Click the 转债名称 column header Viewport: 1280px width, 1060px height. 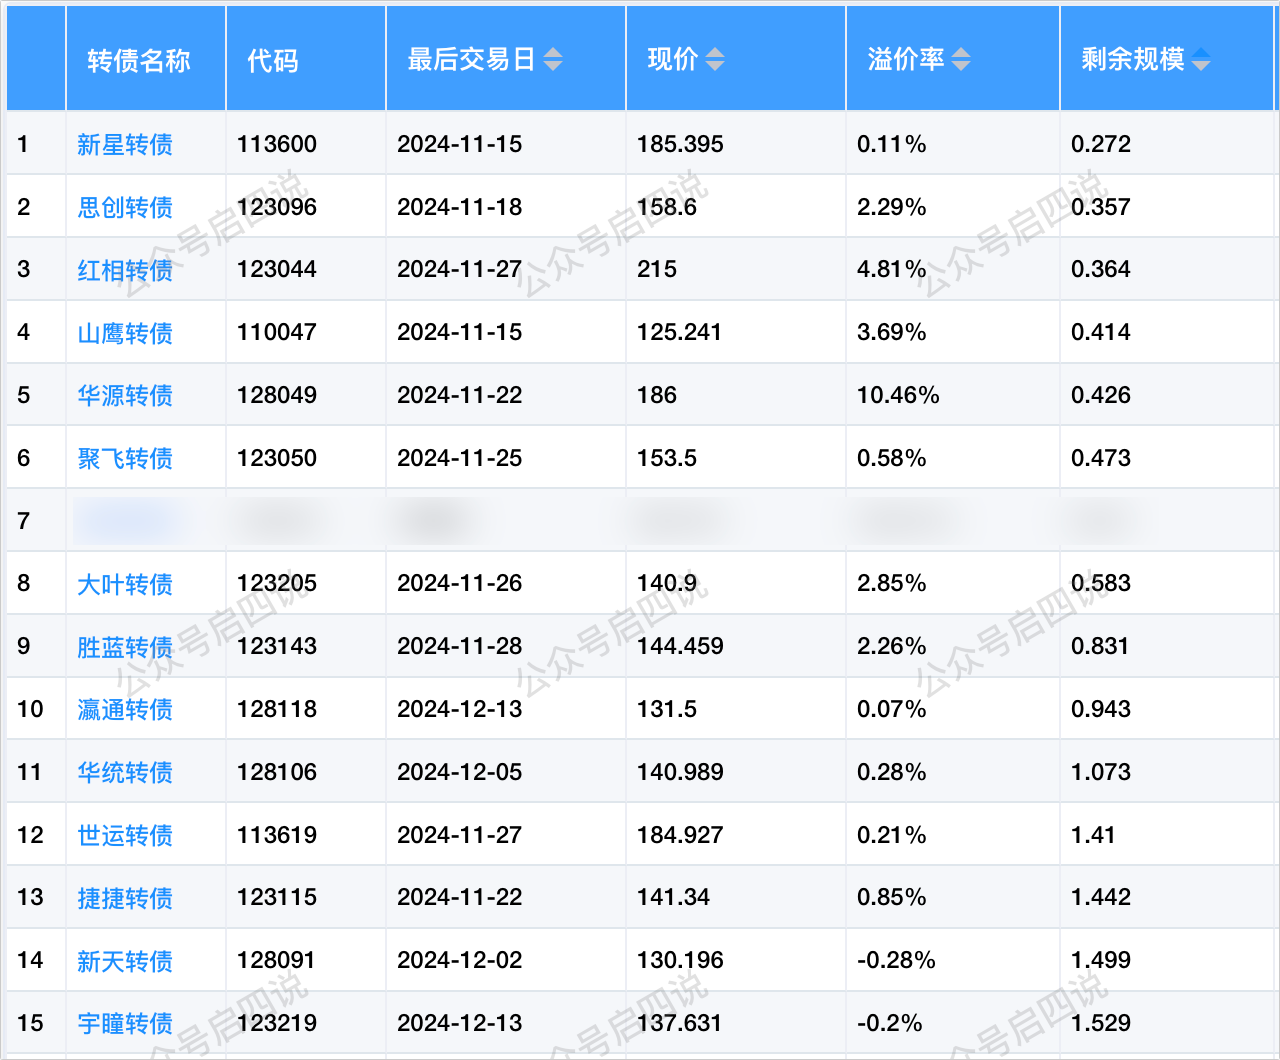pos(139,60)
